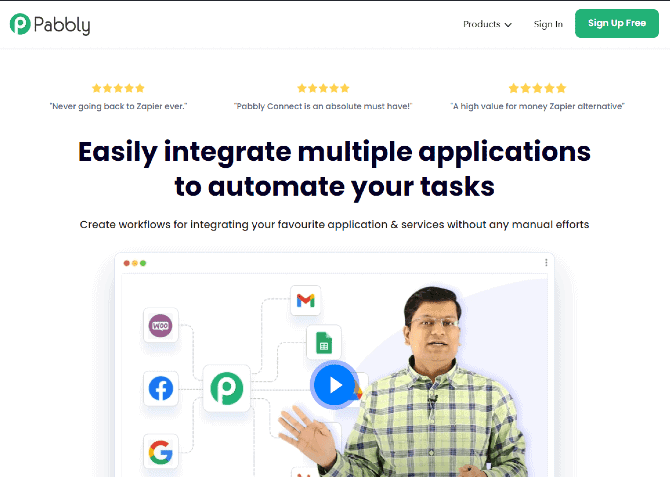Click the subheading beginning "Create workflows for integrating"
Viewport: 670px width, 477px height.
334,224
